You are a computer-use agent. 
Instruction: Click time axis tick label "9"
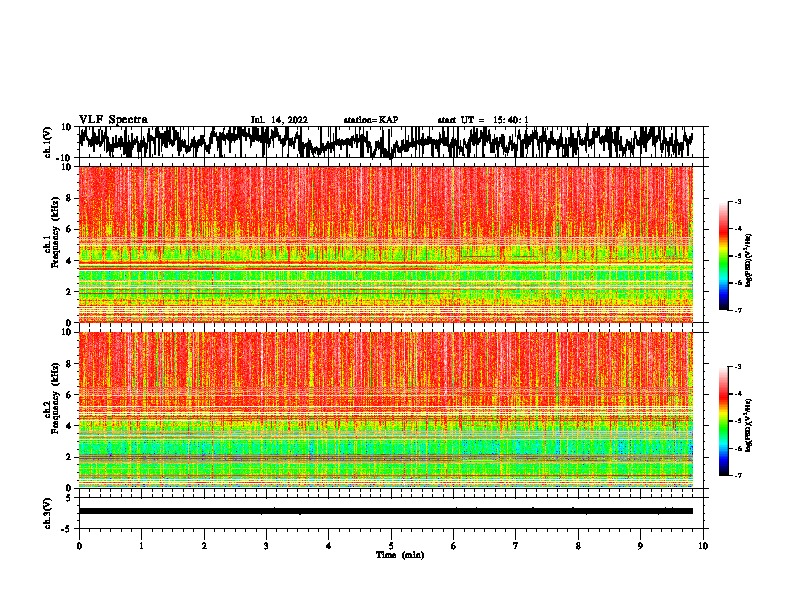pyautogui.click(x=640, y=546)
